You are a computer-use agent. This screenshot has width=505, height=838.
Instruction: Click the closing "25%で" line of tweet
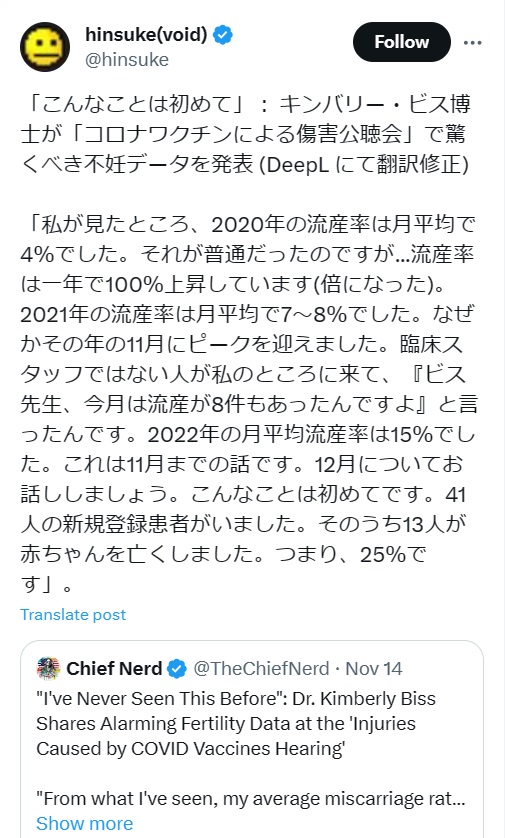223,555
